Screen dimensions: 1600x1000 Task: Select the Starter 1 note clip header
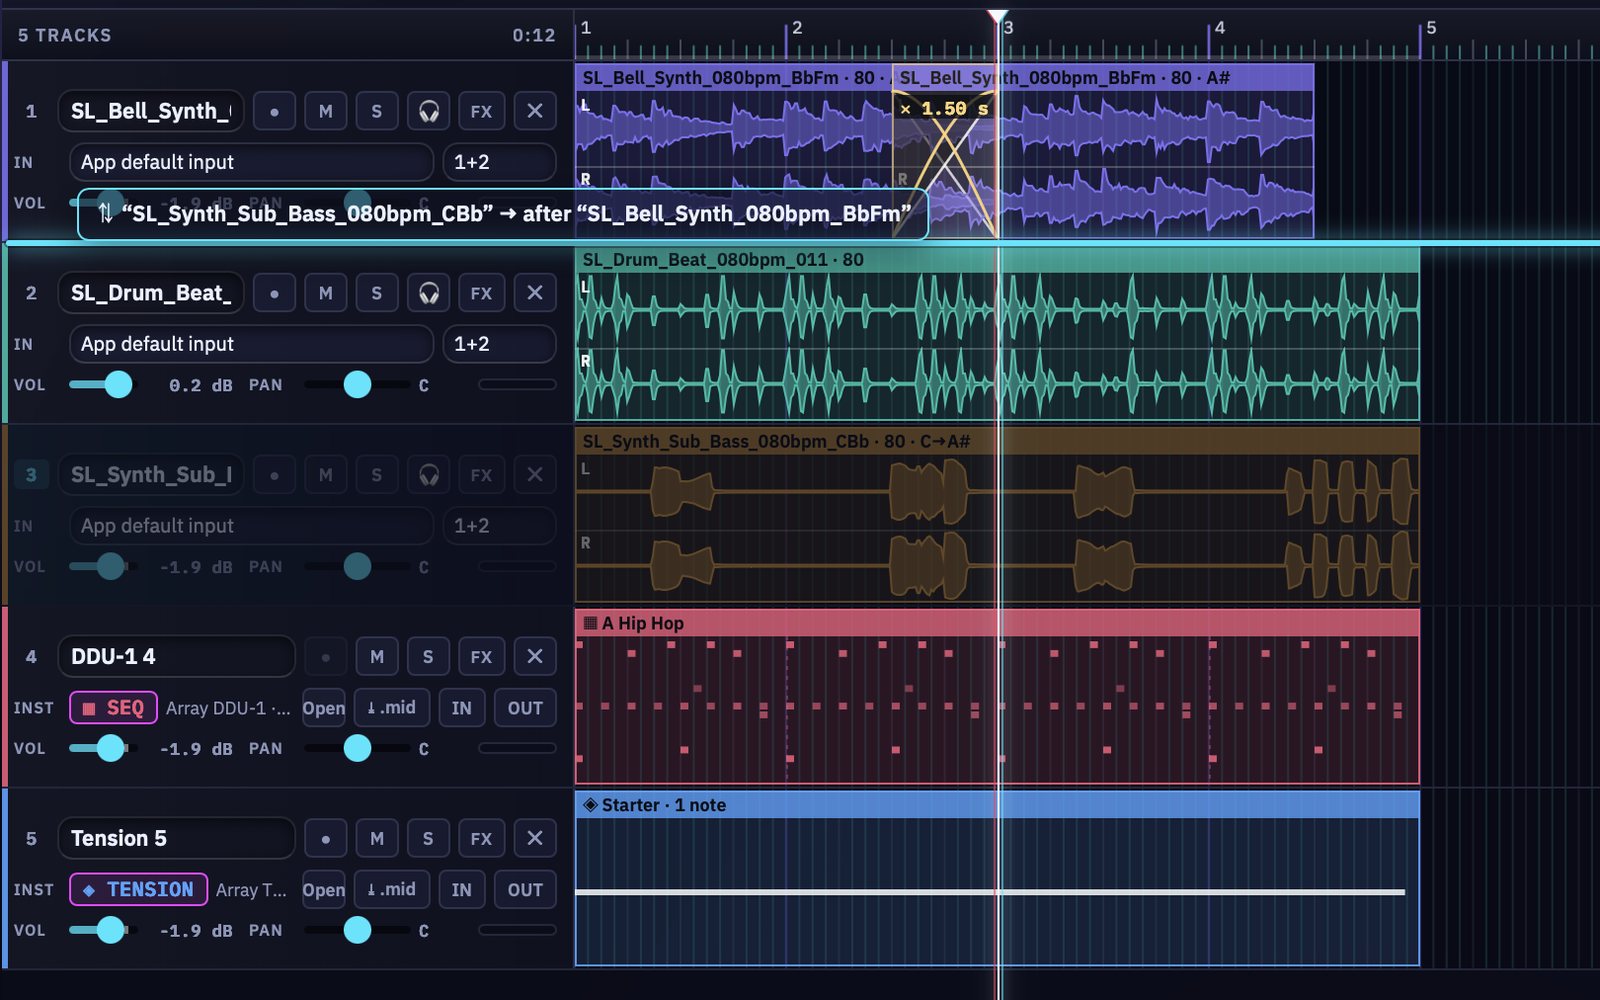[x=997, y=805]
